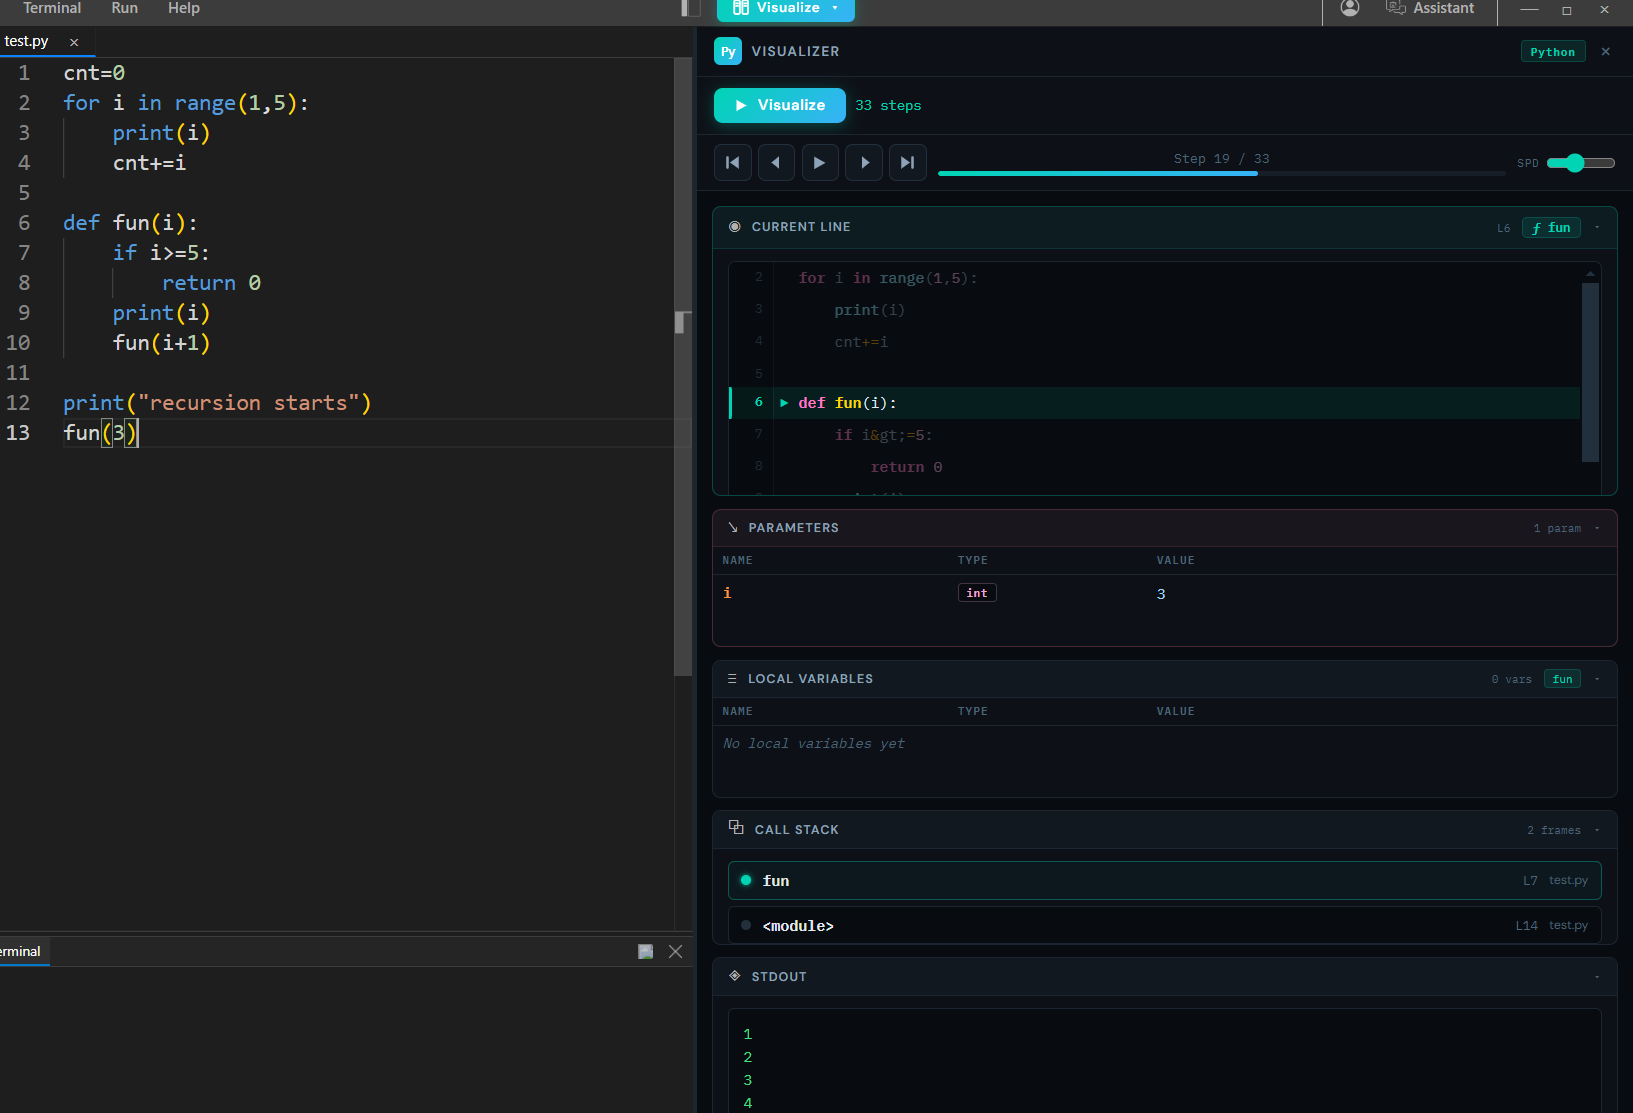Collapse the Call Stack panel chevron
The width and height of the screenshot is (1633, 1113).
(x=1596, y=829)
